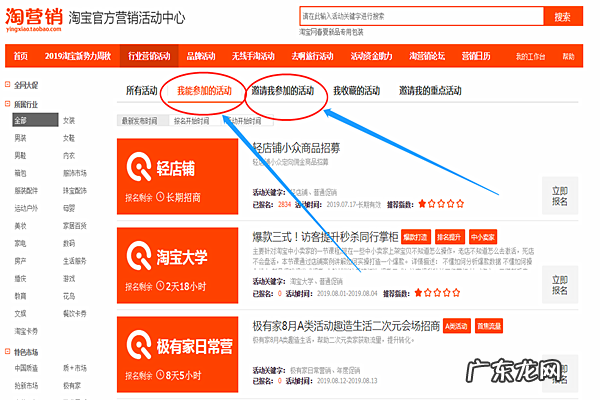Viewport: 600px width, 400px height.
Task: Visit 淘营销论坛 from the nav bar
Action: pos(427,56)
